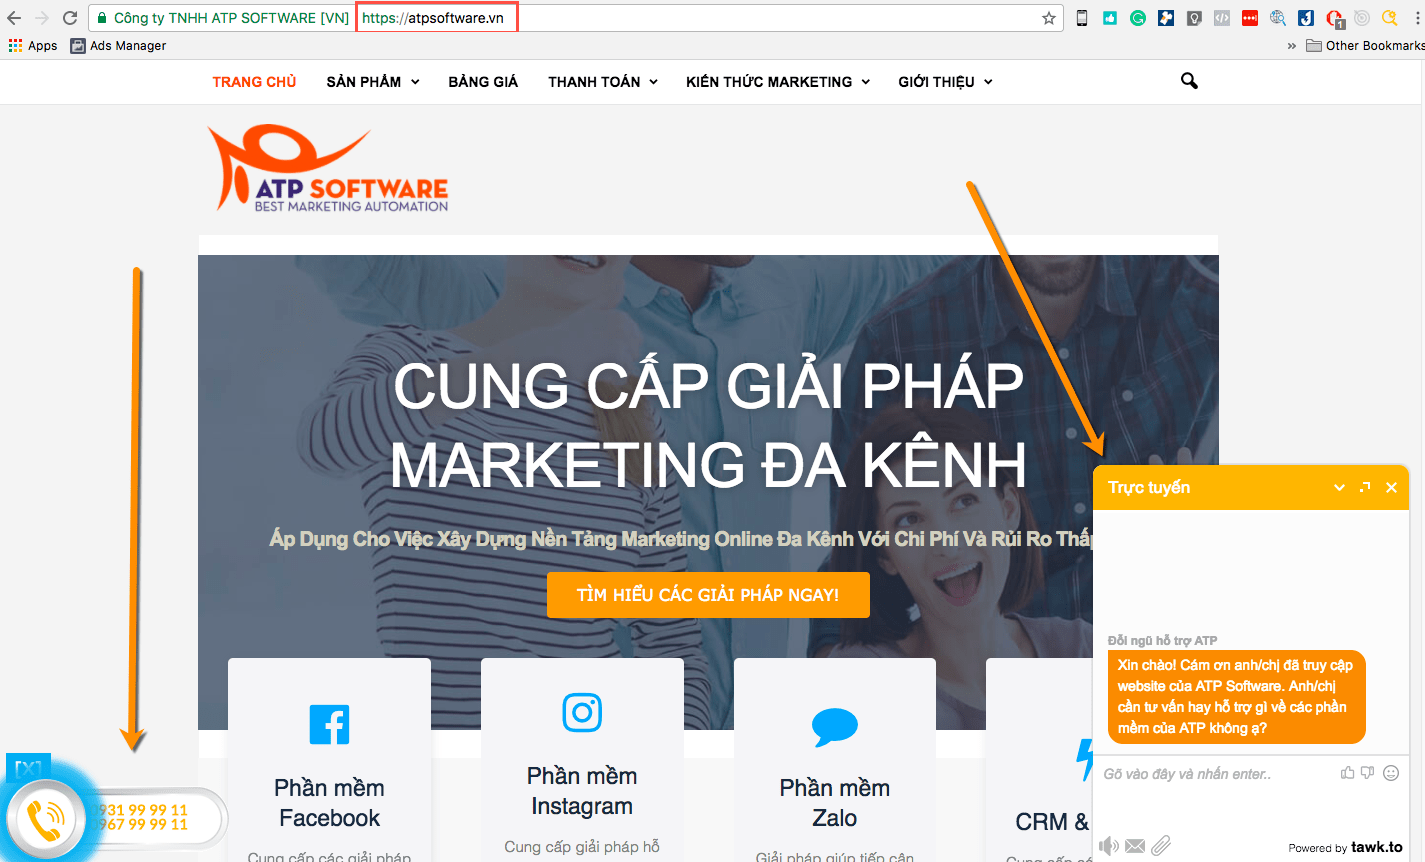Open the Ads Manager bookmark
The height and width of the screenshot is (862, 1425).
118,46
